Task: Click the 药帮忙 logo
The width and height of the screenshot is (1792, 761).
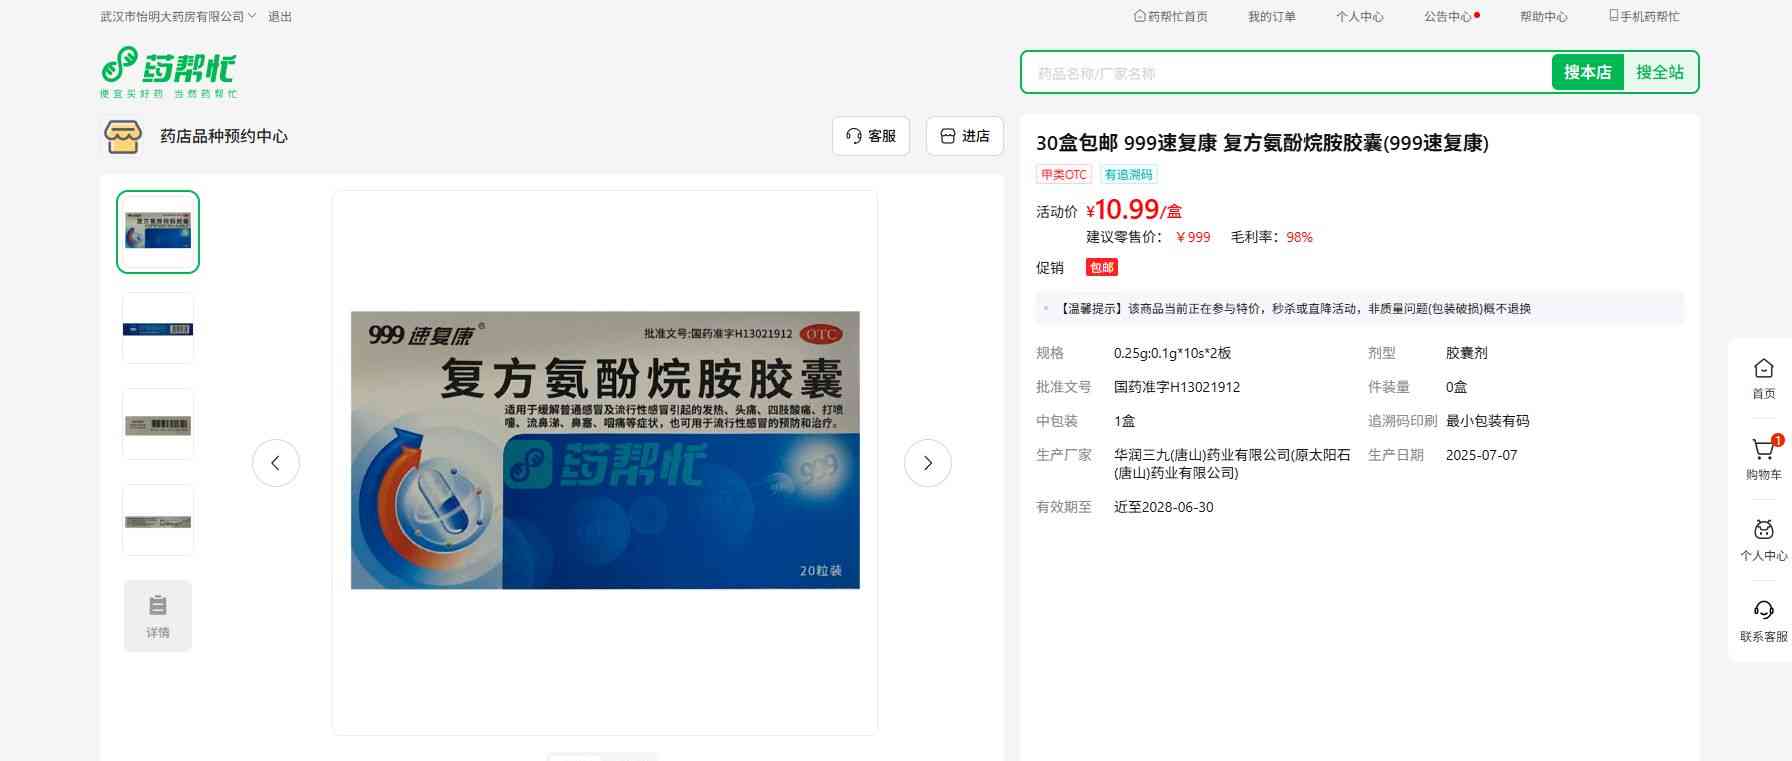Action: (x=168, y=72)
